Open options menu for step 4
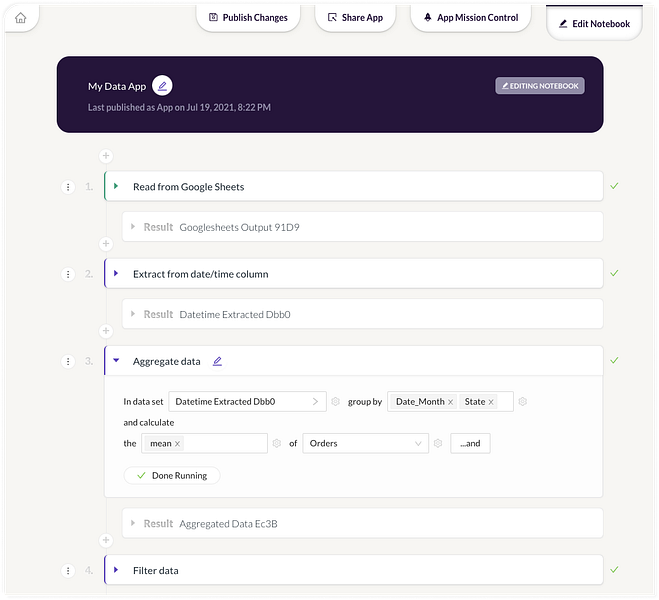Viewport: 659px width, 600px height. coord(68,571)
